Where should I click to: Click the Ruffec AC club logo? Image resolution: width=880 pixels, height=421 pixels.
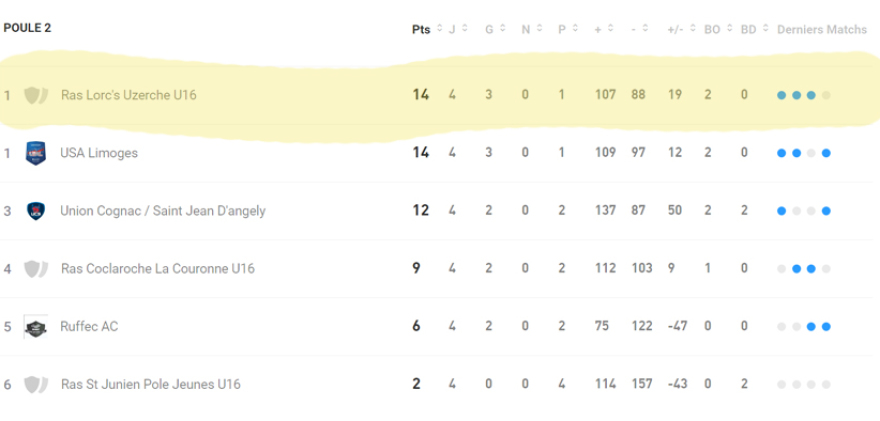click(x=36, y=326)
